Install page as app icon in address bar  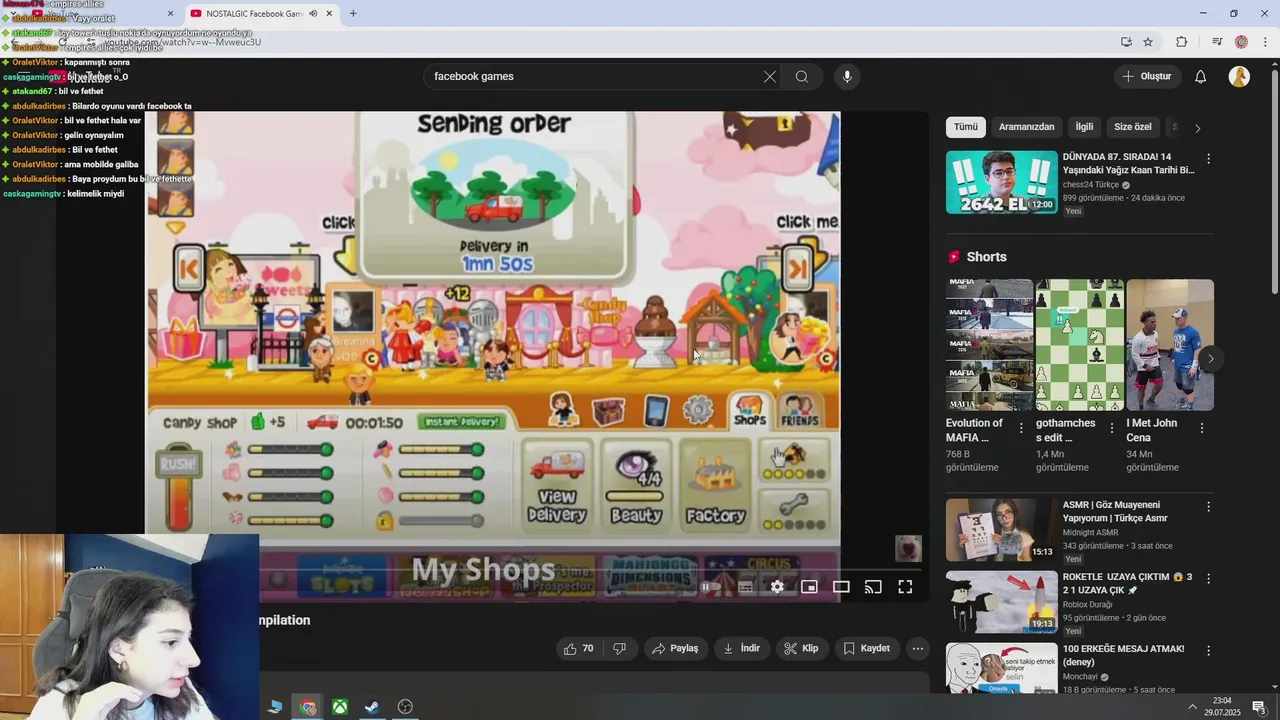[1126, 42]
